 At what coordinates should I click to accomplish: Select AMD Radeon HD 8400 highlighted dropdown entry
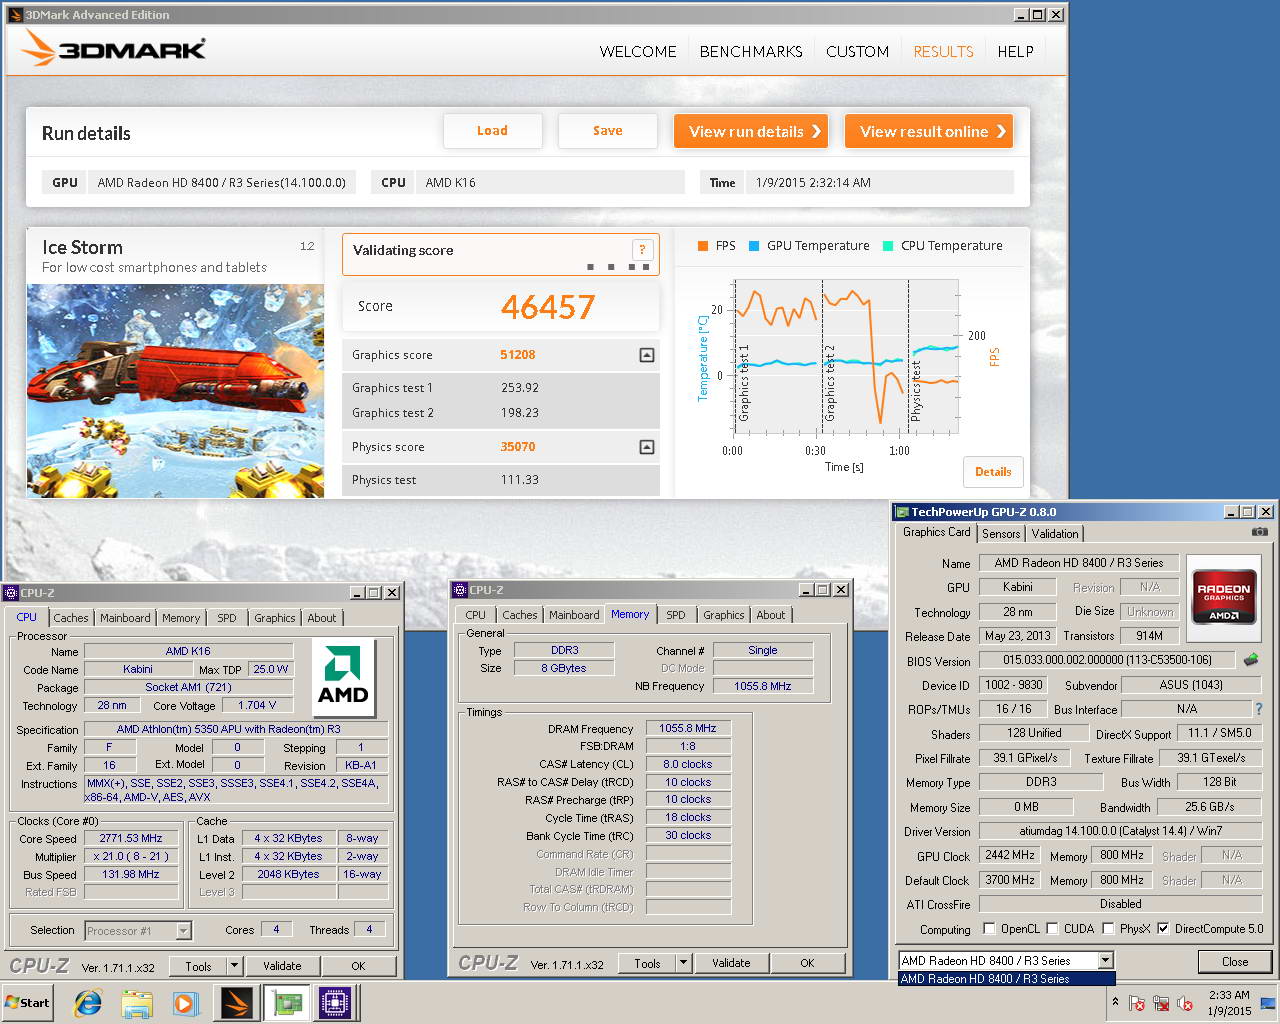(1006, 979)
